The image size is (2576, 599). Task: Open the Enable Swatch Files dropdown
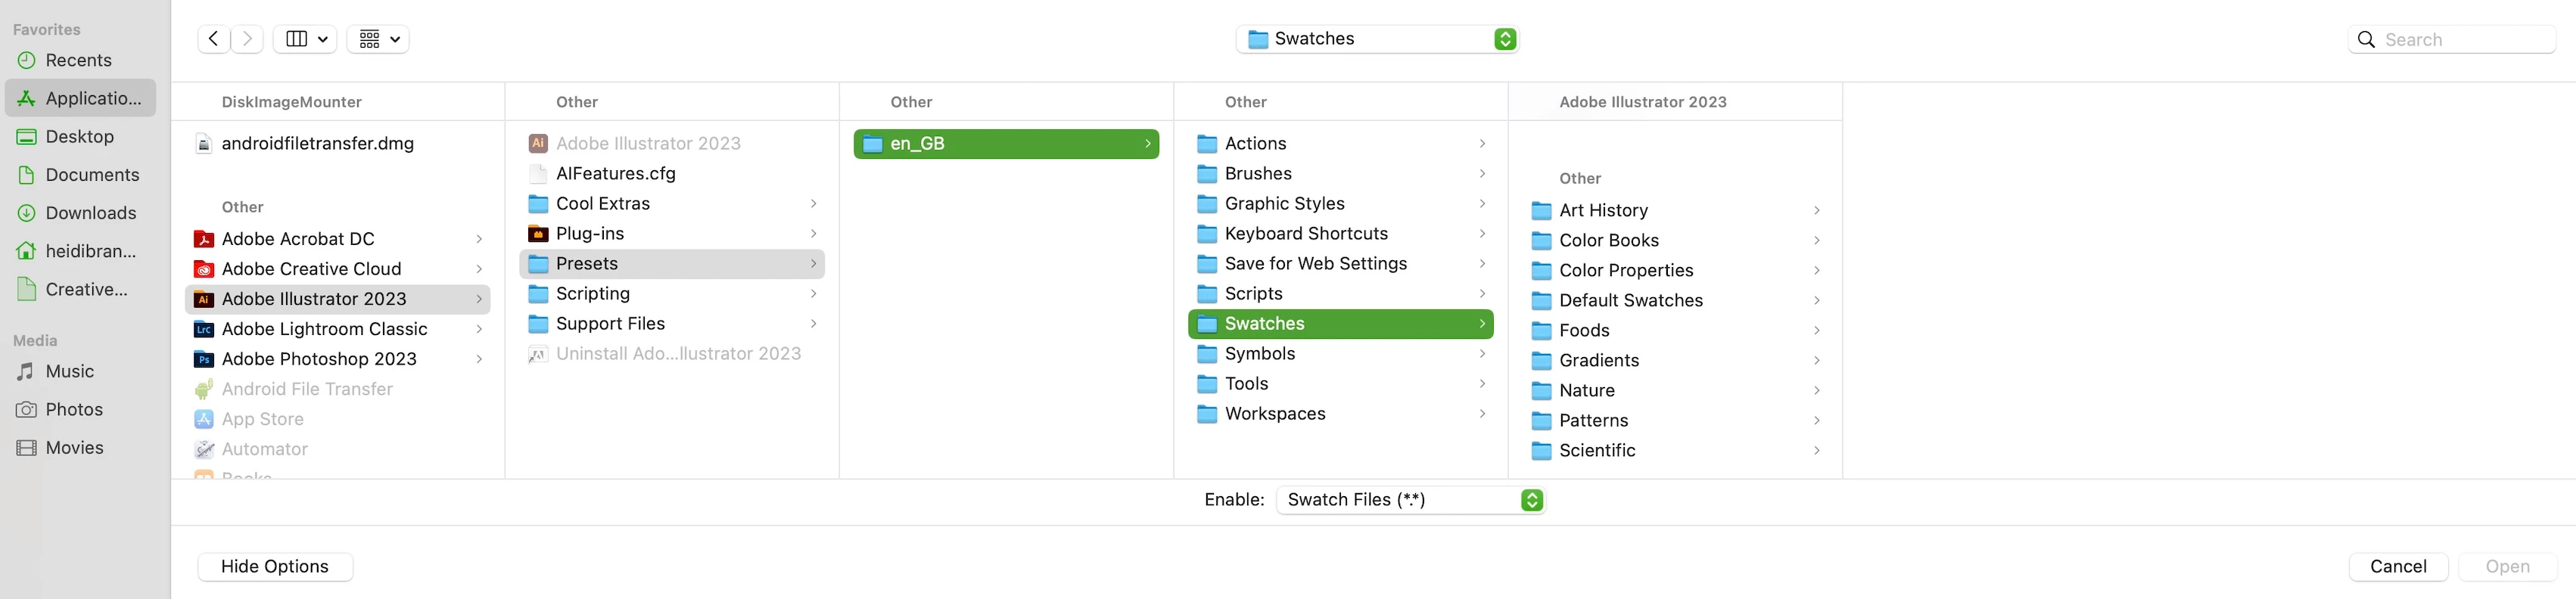pyautogui.click(x=1411, y=500)
